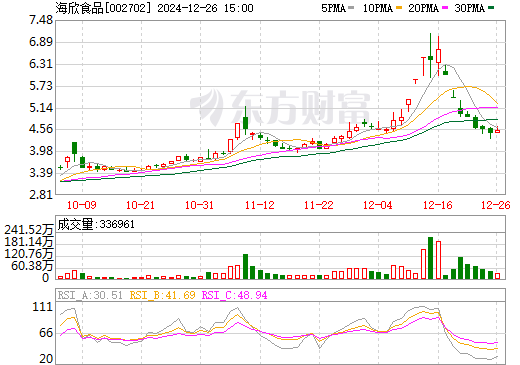Click the 241.52万 volume axis label

point(29,230)
